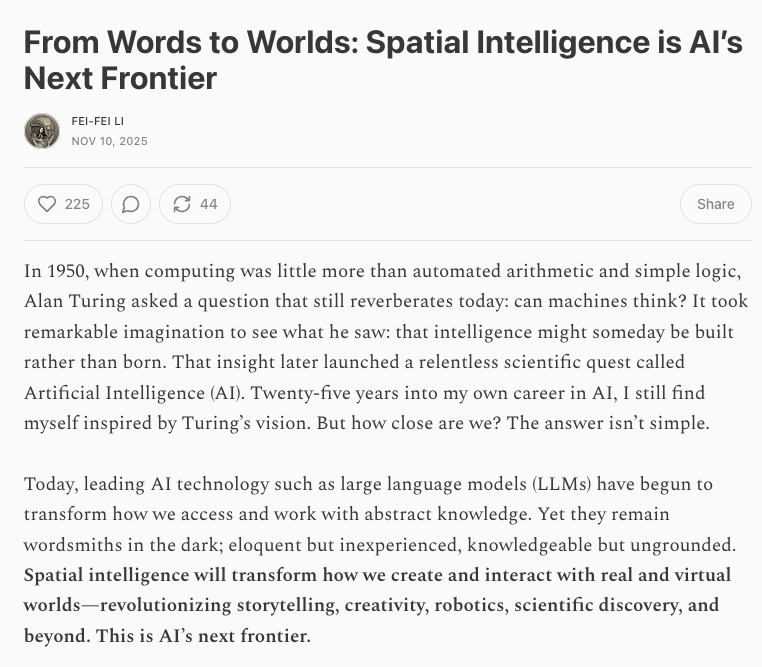Image resolution: width=762 pixels, height=667 pixels.
Task: Click "The answer isn't simple." sentence
Action: pyautogui.click(x=605, y=422)
